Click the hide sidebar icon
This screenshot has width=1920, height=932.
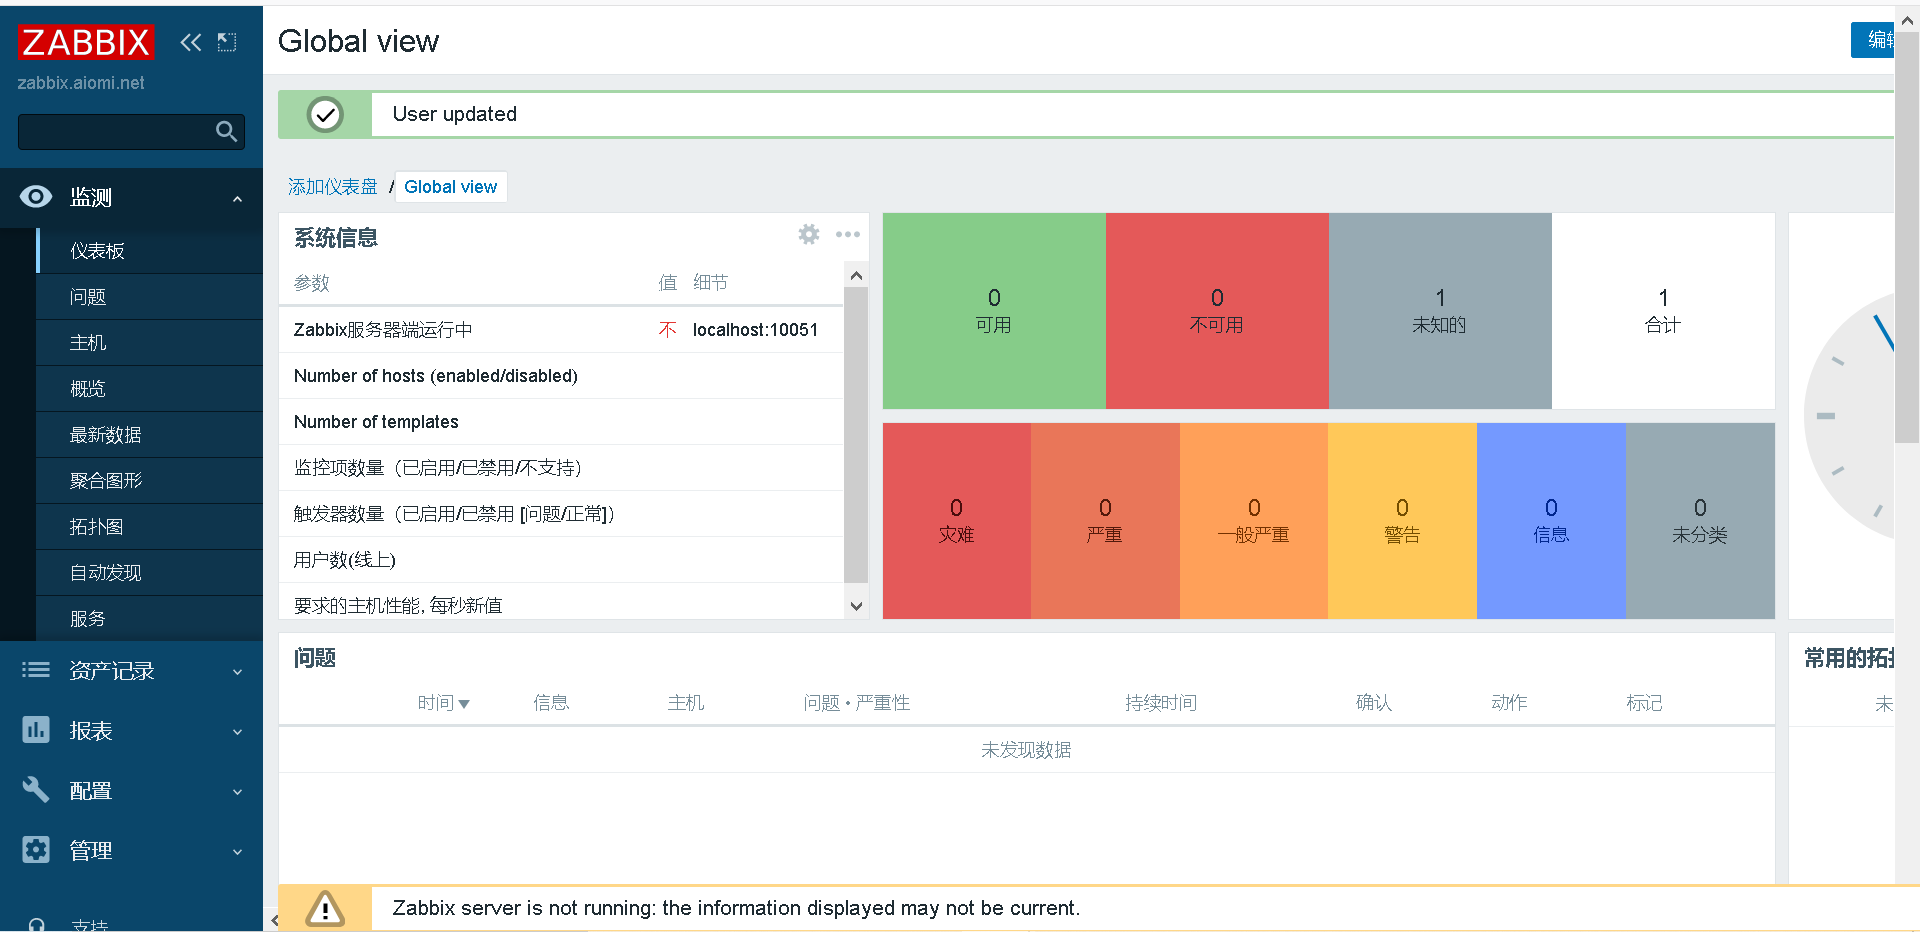pos(227,42)
